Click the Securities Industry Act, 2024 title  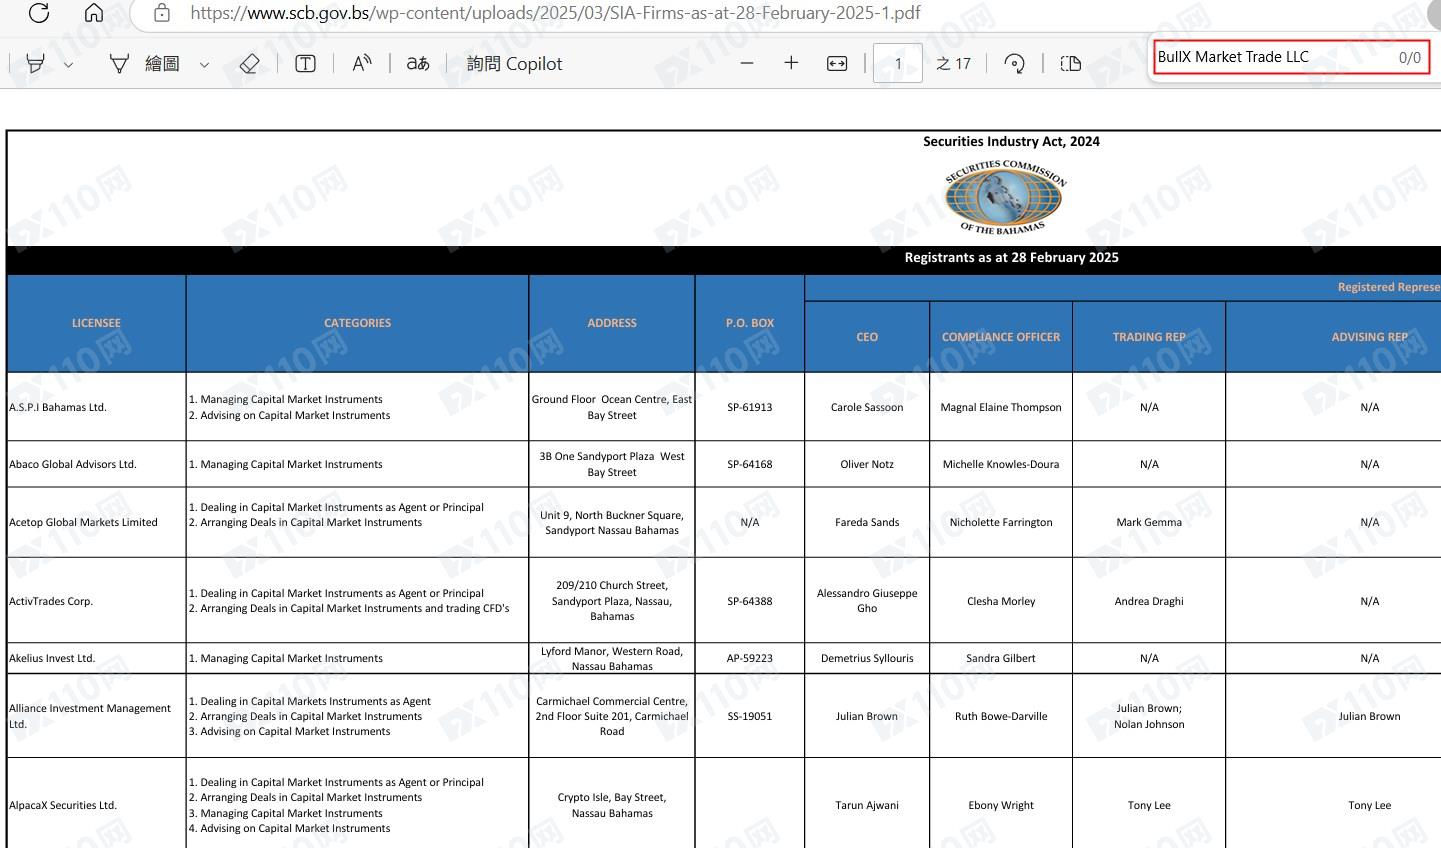1011,141
